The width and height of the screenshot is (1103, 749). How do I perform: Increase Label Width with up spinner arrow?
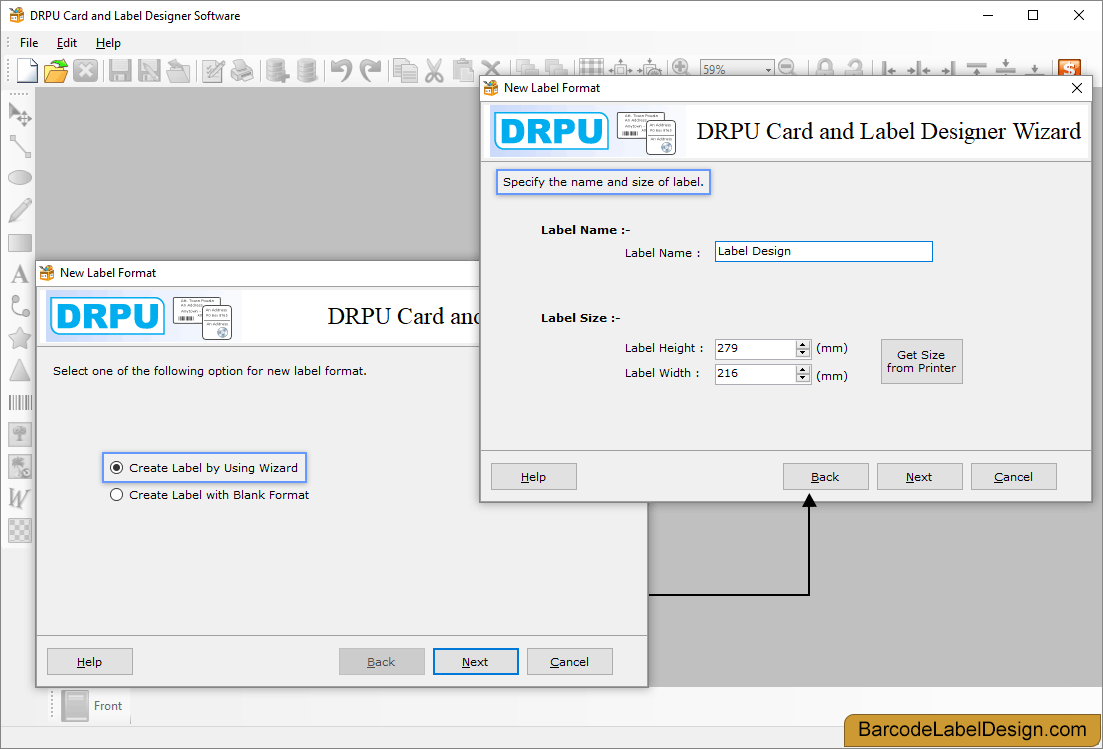803,369
